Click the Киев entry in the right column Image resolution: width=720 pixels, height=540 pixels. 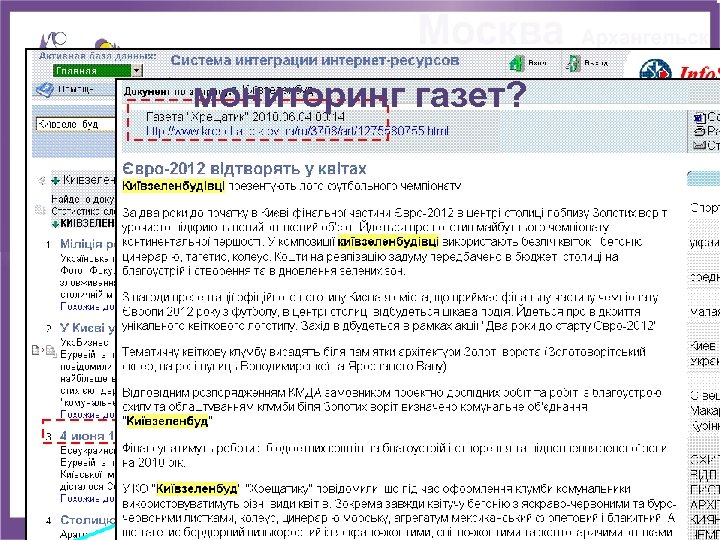703,346
